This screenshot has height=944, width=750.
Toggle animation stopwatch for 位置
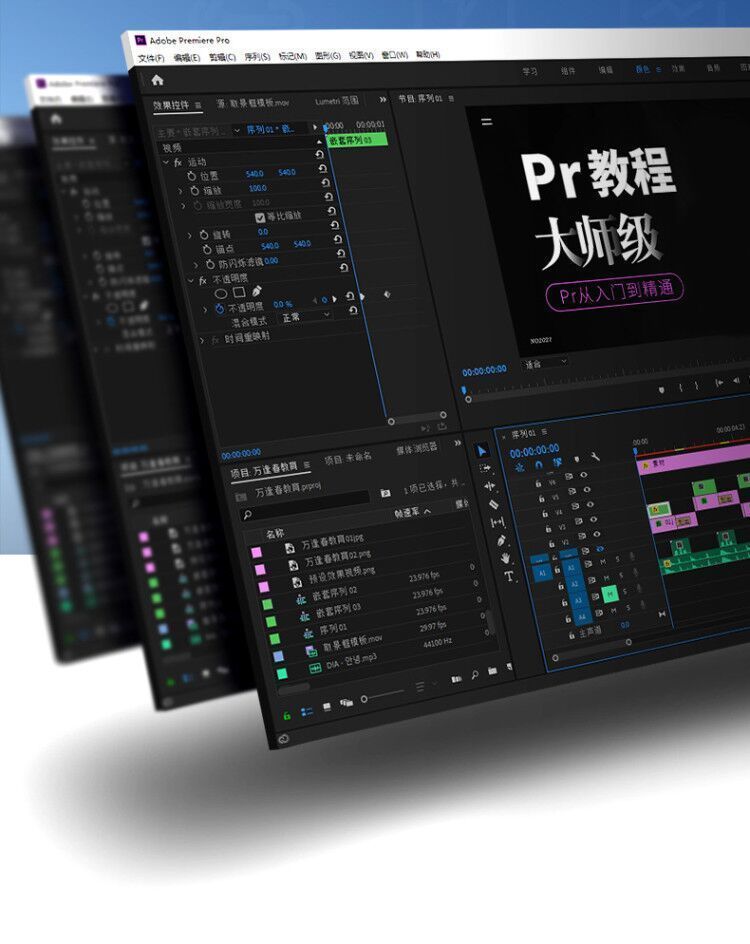[191, 176]
